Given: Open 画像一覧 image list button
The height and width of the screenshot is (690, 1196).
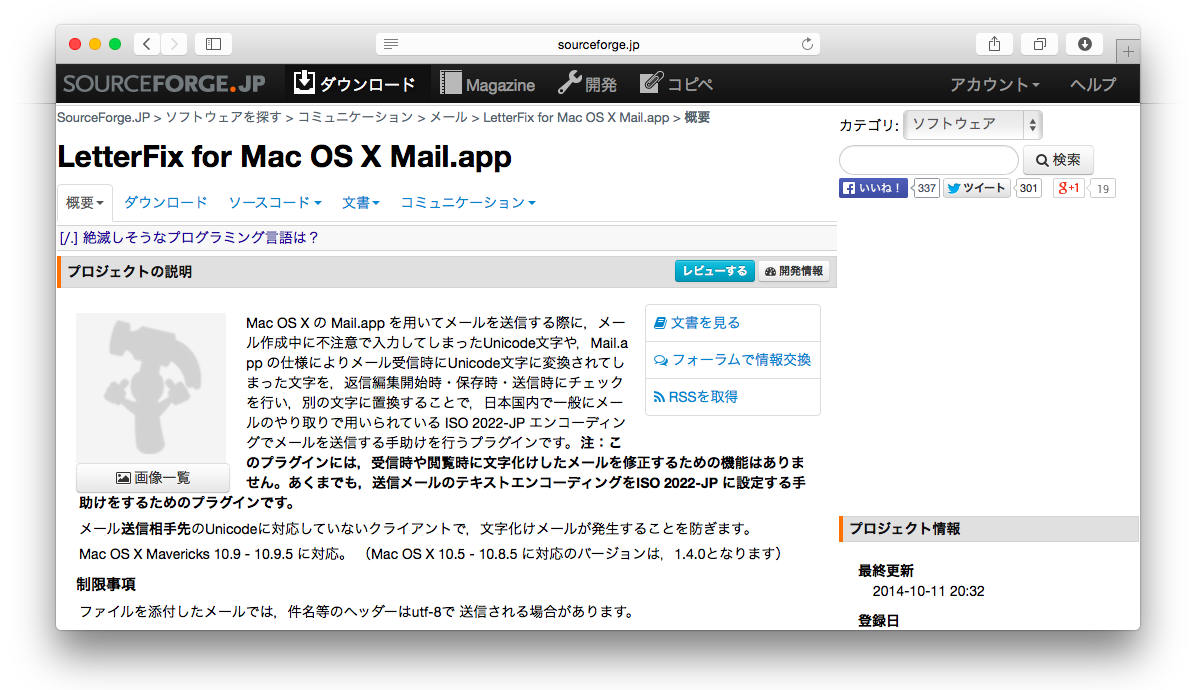Looking at the screenshot, I should point(153,478).
